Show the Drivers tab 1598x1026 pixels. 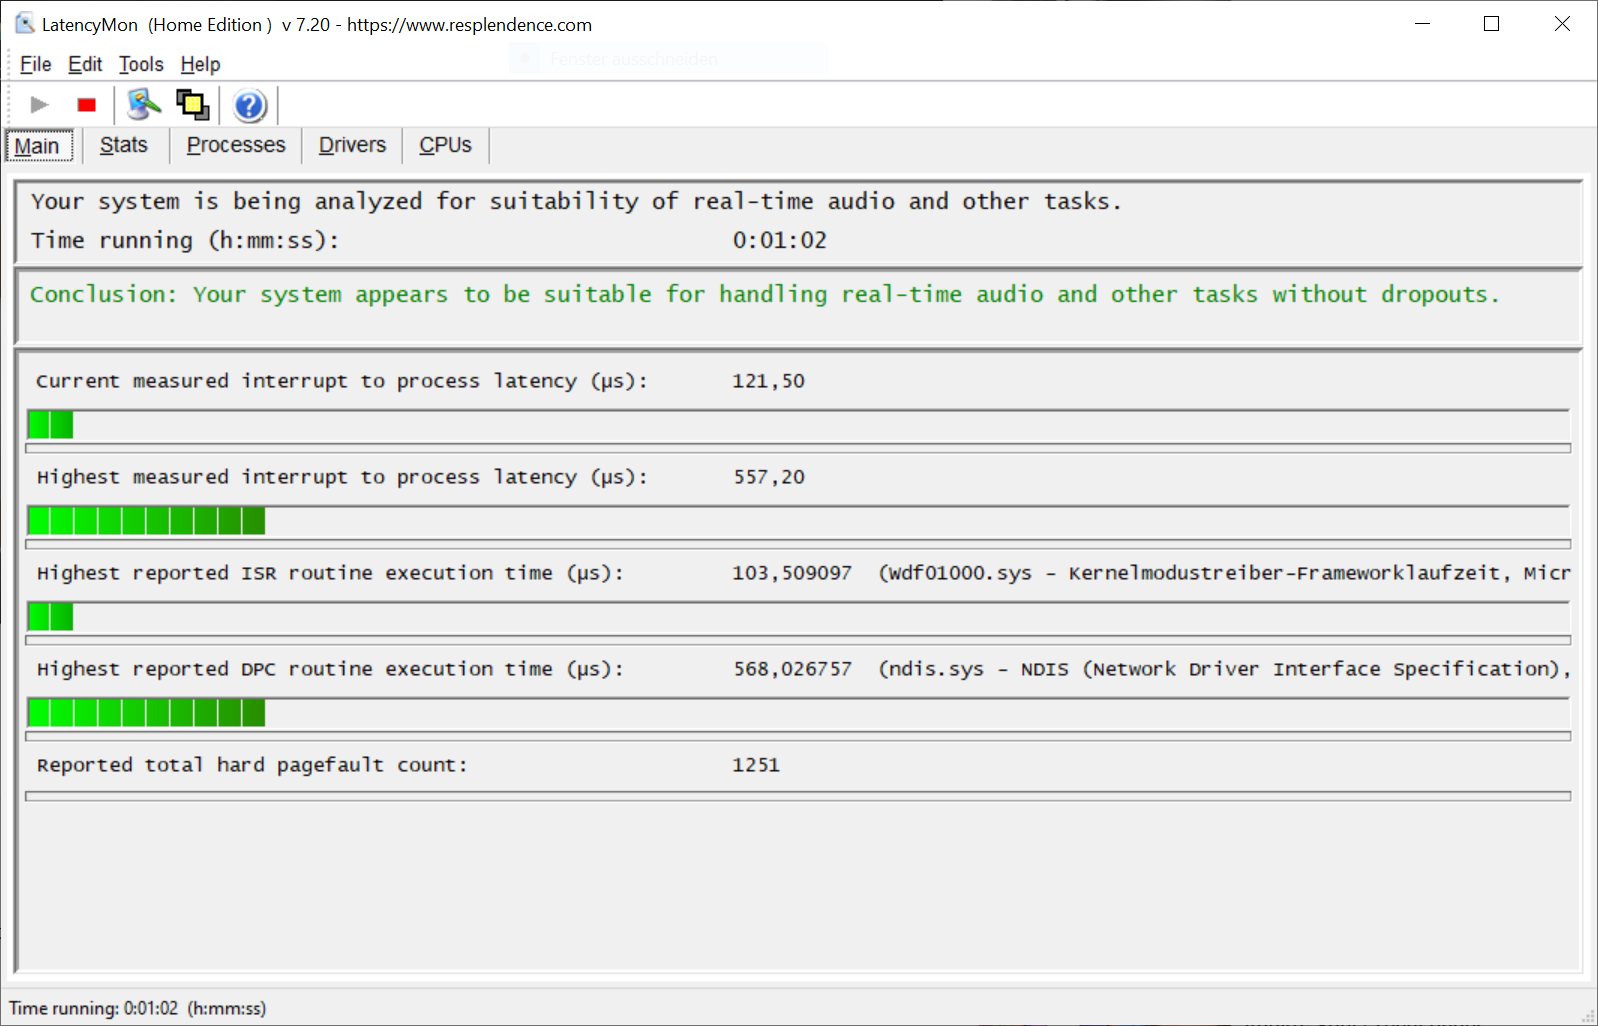point(352,145)
